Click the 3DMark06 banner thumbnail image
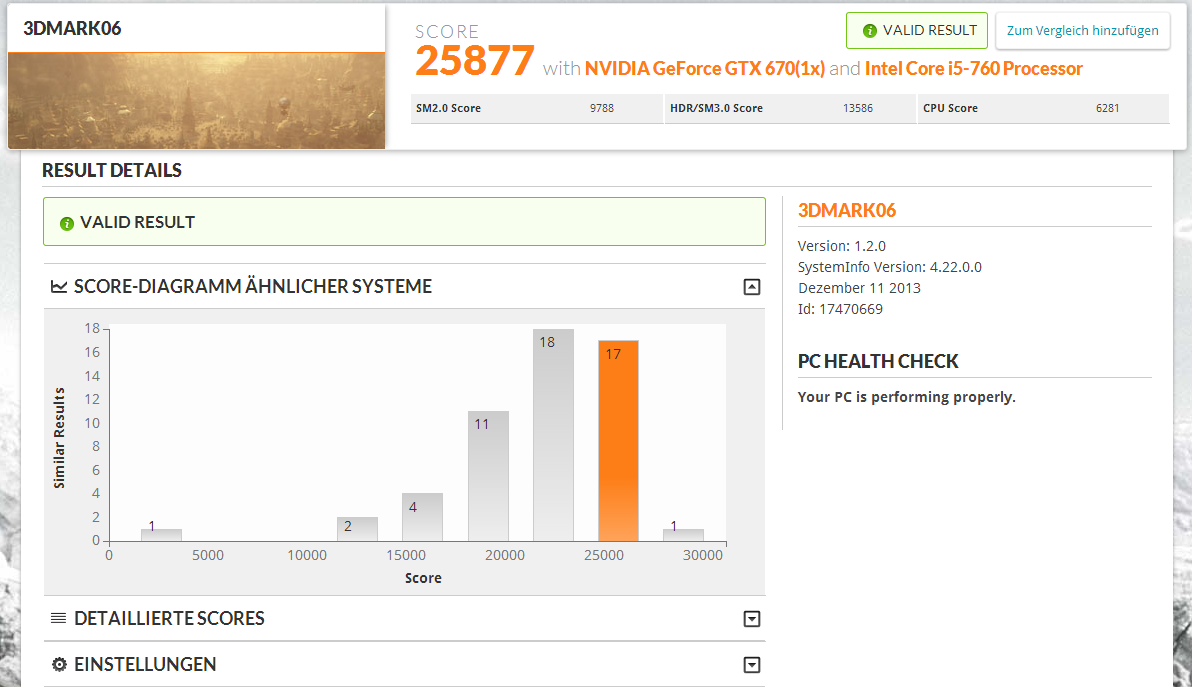 (x=196, y=100)
